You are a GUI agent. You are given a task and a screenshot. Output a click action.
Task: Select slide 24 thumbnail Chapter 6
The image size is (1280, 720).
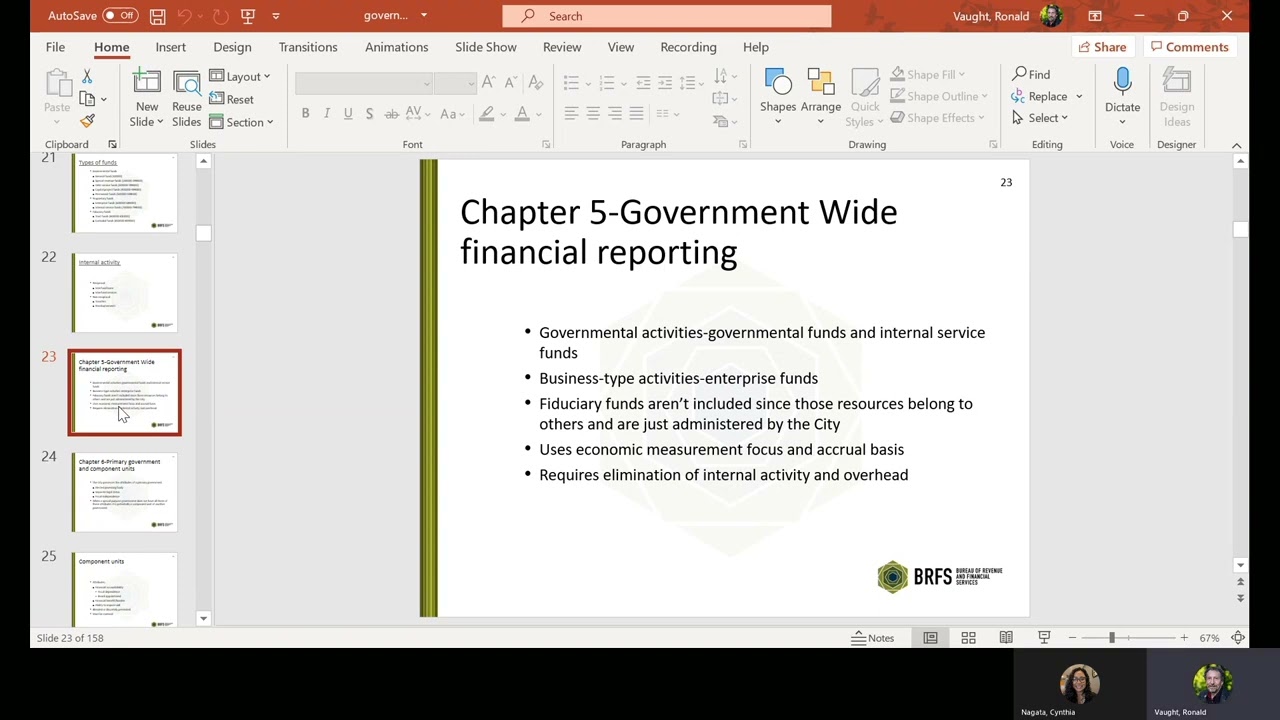(x=124, y=492)
